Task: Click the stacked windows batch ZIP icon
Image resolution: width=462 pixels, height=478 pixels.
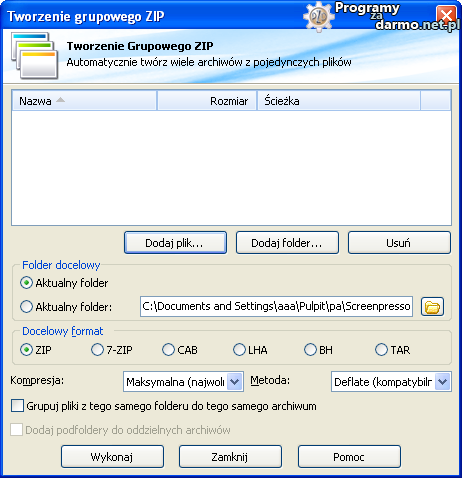Action: coord(34,55)
